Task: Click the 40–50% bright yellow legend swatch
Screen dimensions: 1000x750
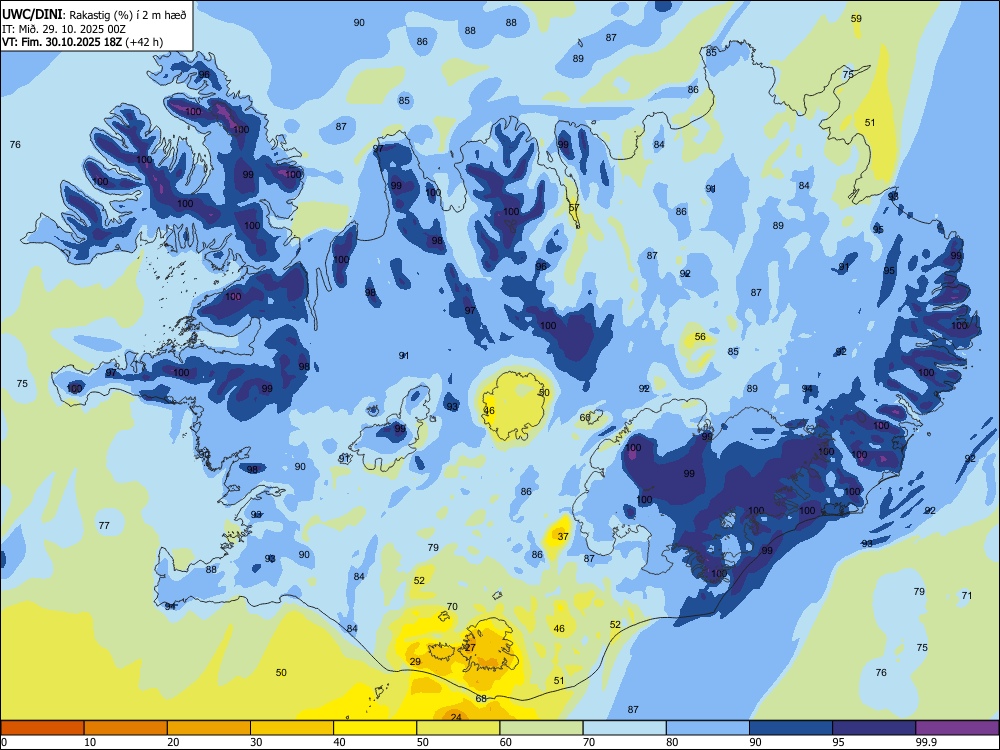Action: click(x=375, y=728)
